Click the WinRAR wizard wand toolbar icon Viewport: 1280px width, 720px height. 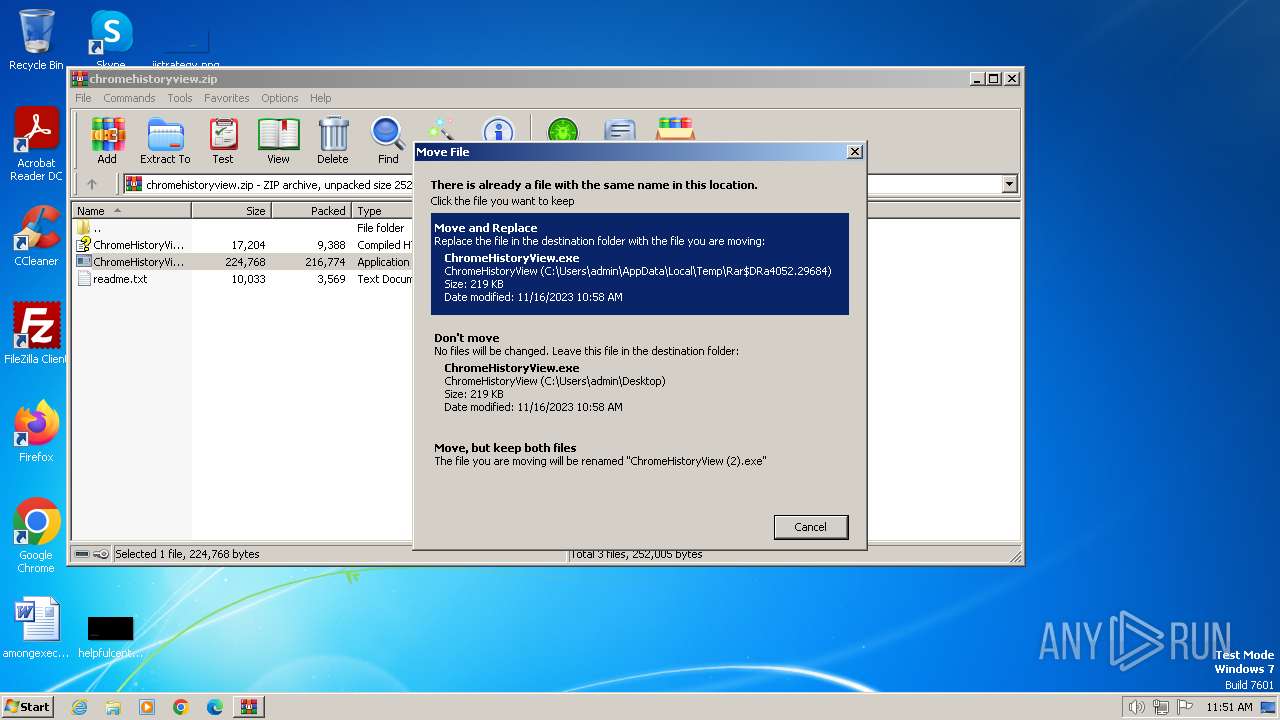coord(440,130)
